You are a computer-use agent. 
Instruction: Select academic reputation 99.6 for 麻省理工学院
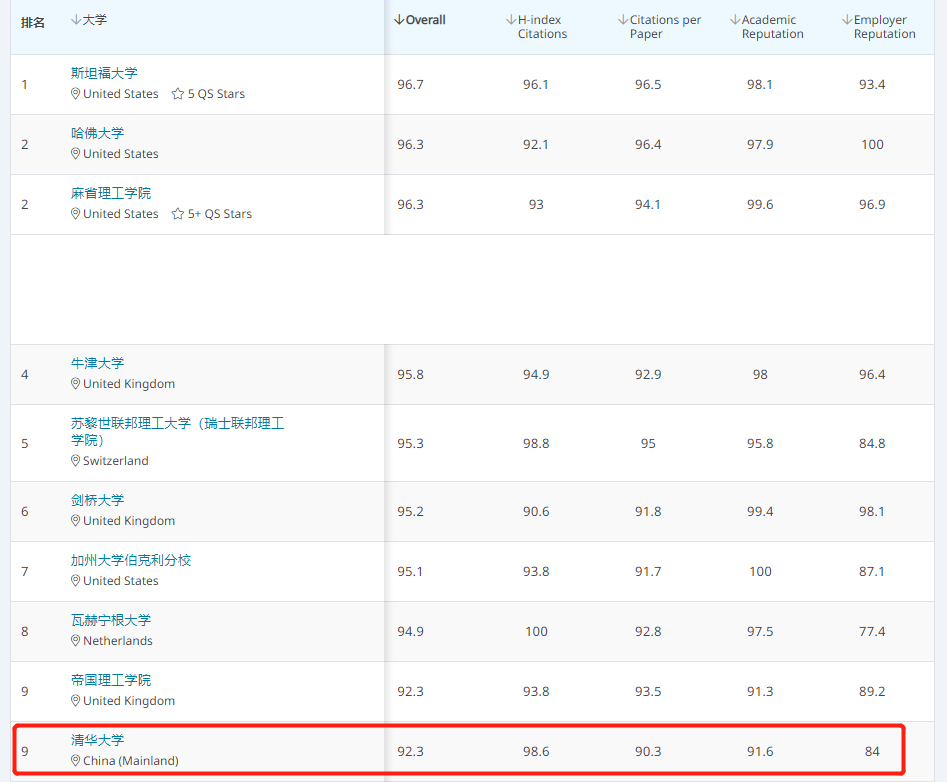point(760,205)
